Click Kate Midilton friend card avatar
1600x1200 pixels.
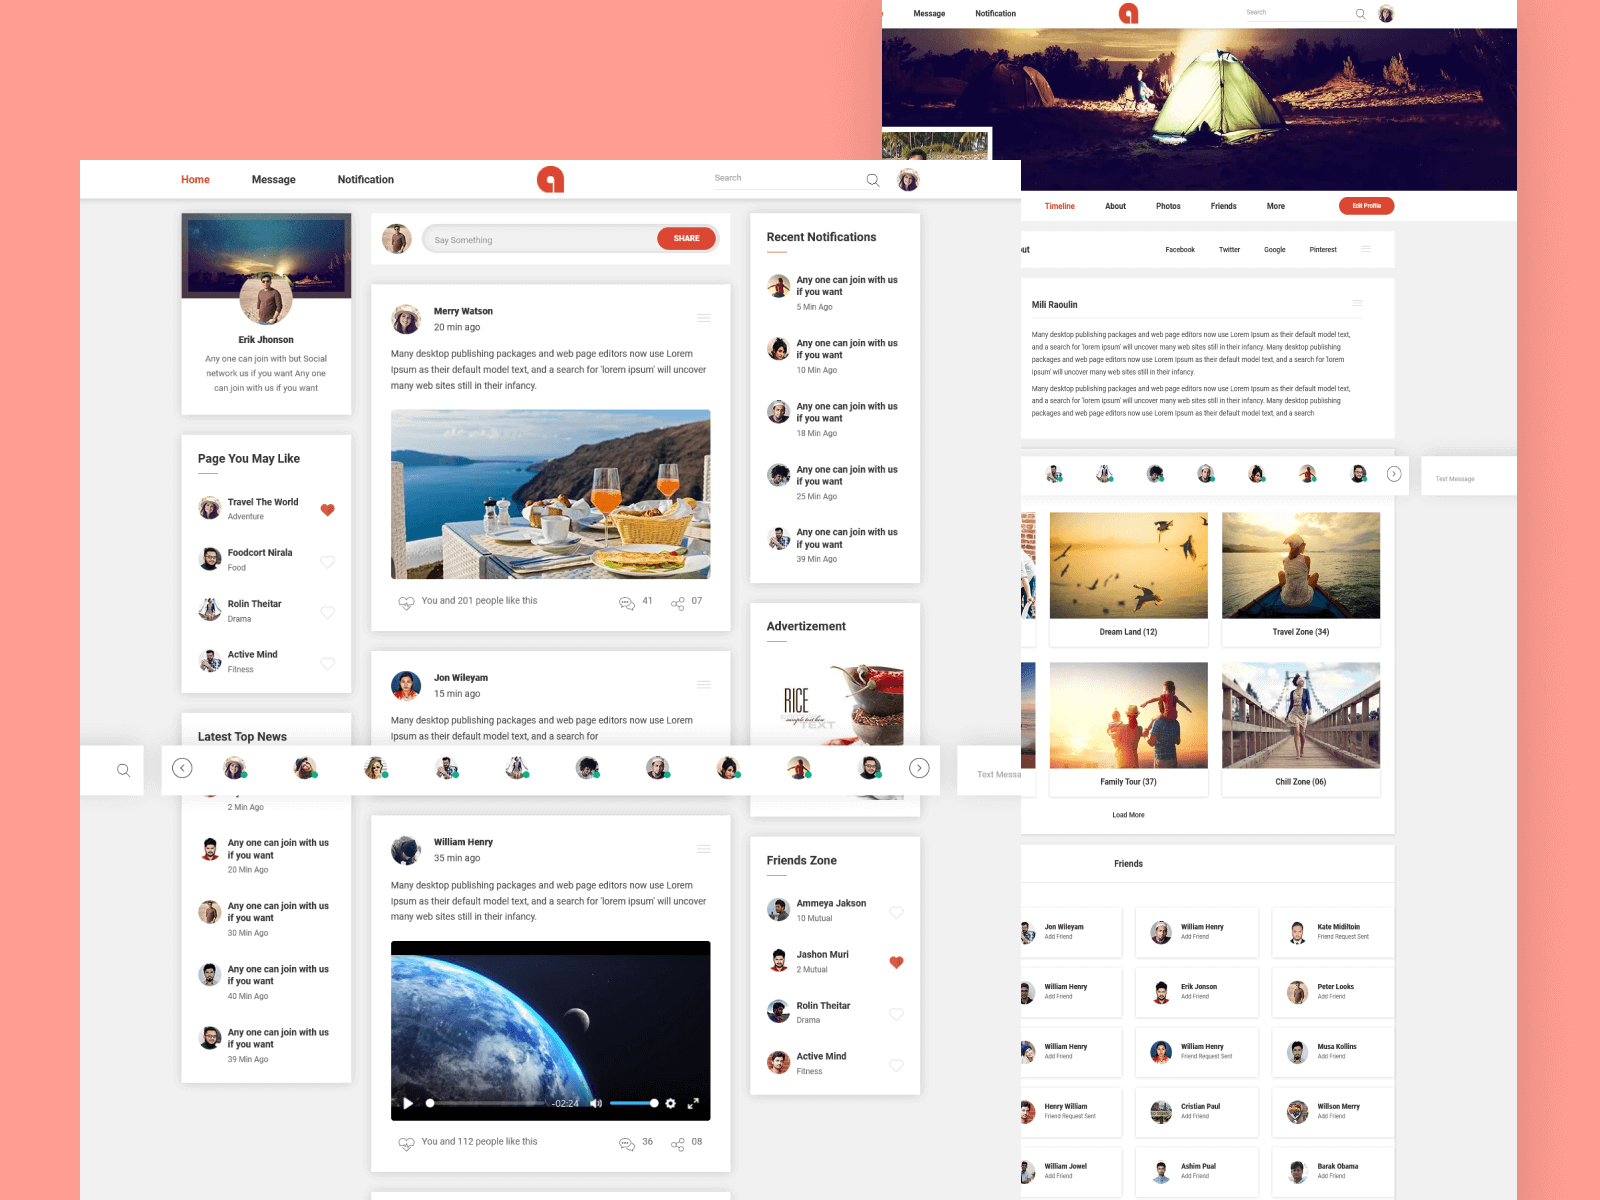coord(1297,933)
